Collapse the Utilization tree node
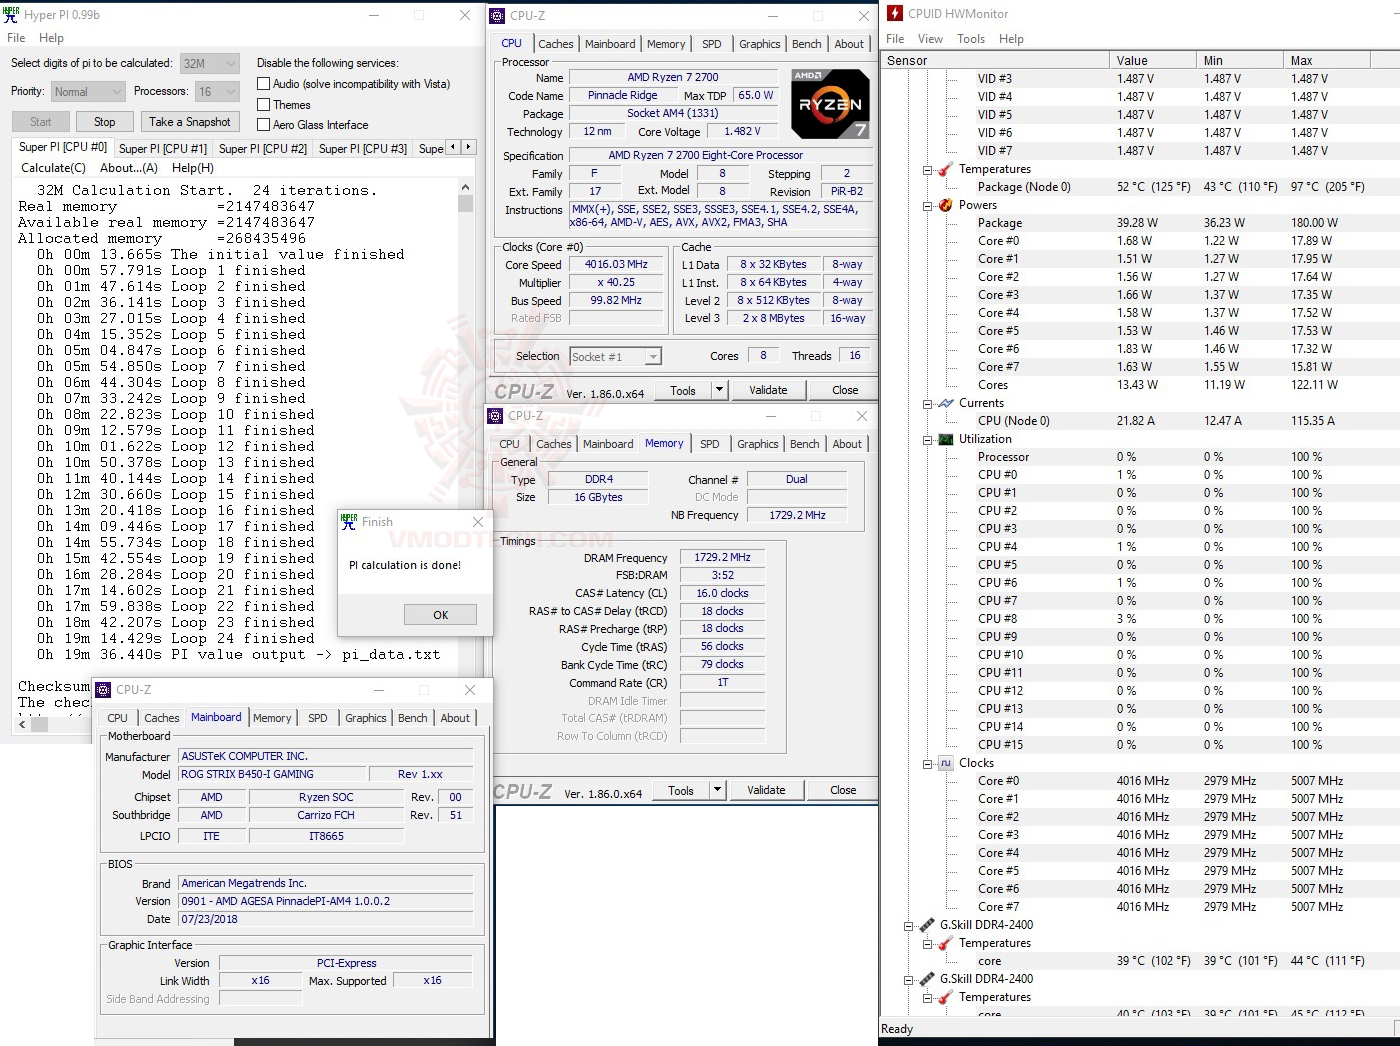This screenshot has height=1046, width=1400. 927,439
